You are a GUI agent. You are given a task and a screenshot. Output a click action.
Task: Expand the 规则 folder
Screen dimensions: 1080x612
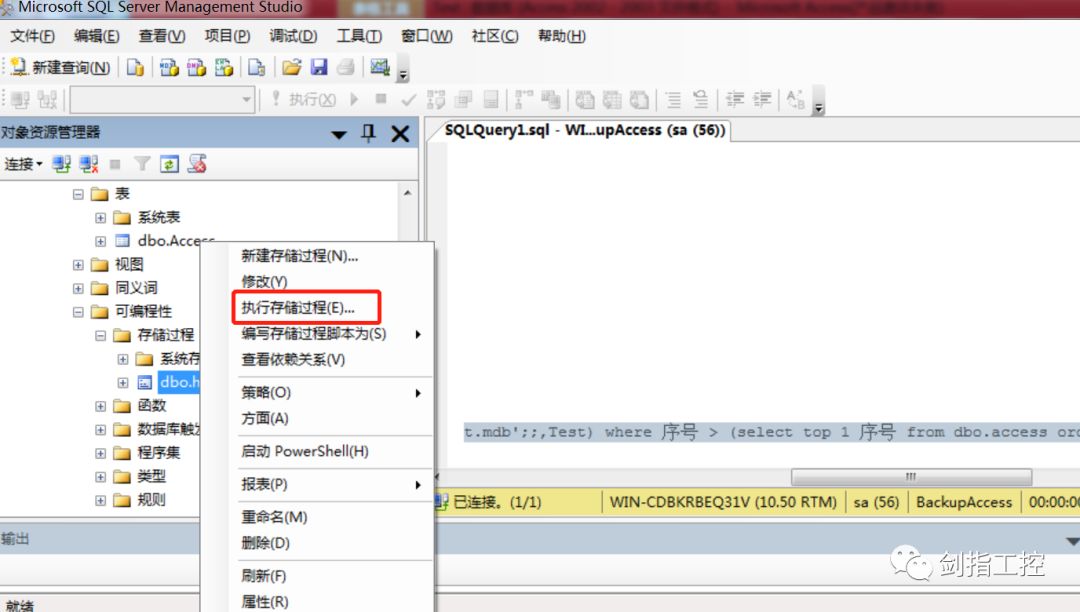coord(101,500)
